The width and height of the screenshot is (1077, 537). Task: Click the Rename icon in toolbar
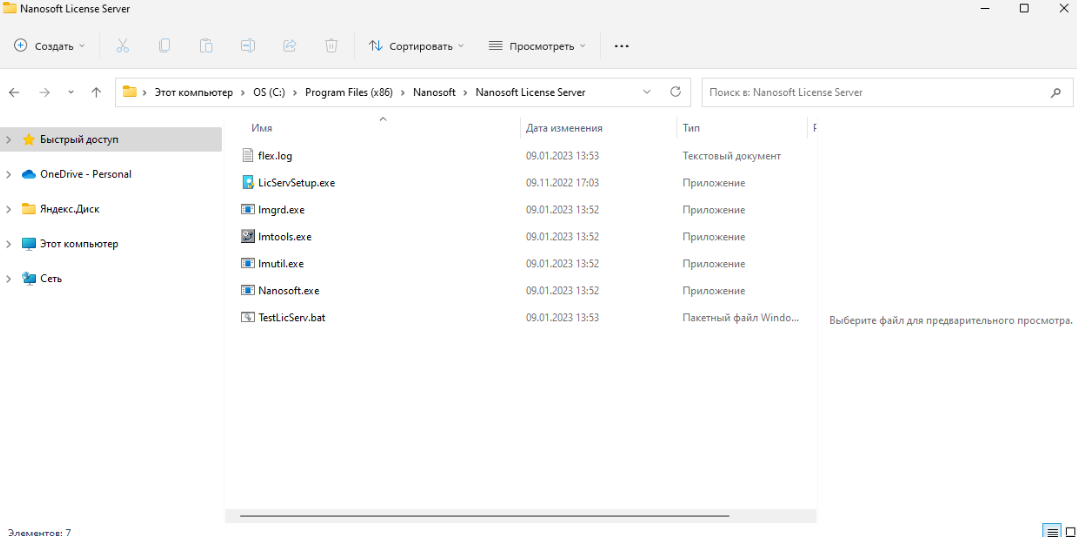[248, 46]
